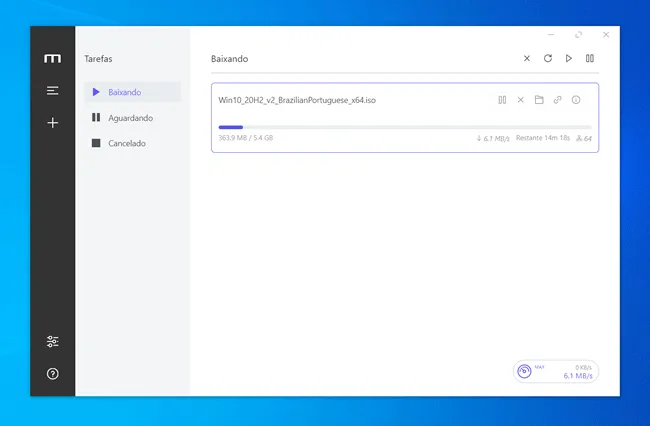
Task: Open the task list menu icon
Action: coord(53,90)
